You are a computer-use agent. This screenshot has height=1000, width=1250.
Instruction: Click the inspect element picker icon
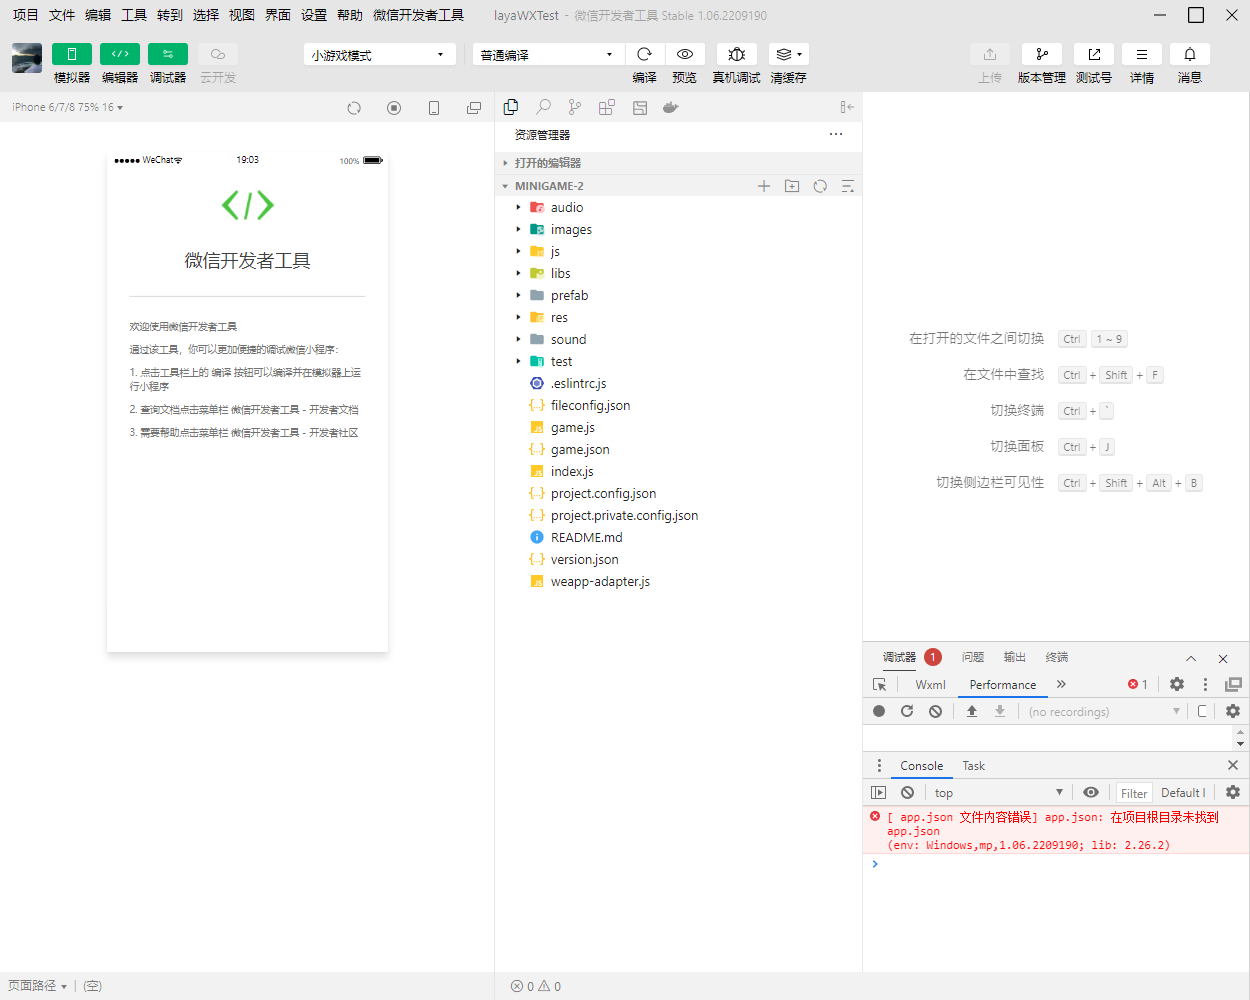coord(879,685)
